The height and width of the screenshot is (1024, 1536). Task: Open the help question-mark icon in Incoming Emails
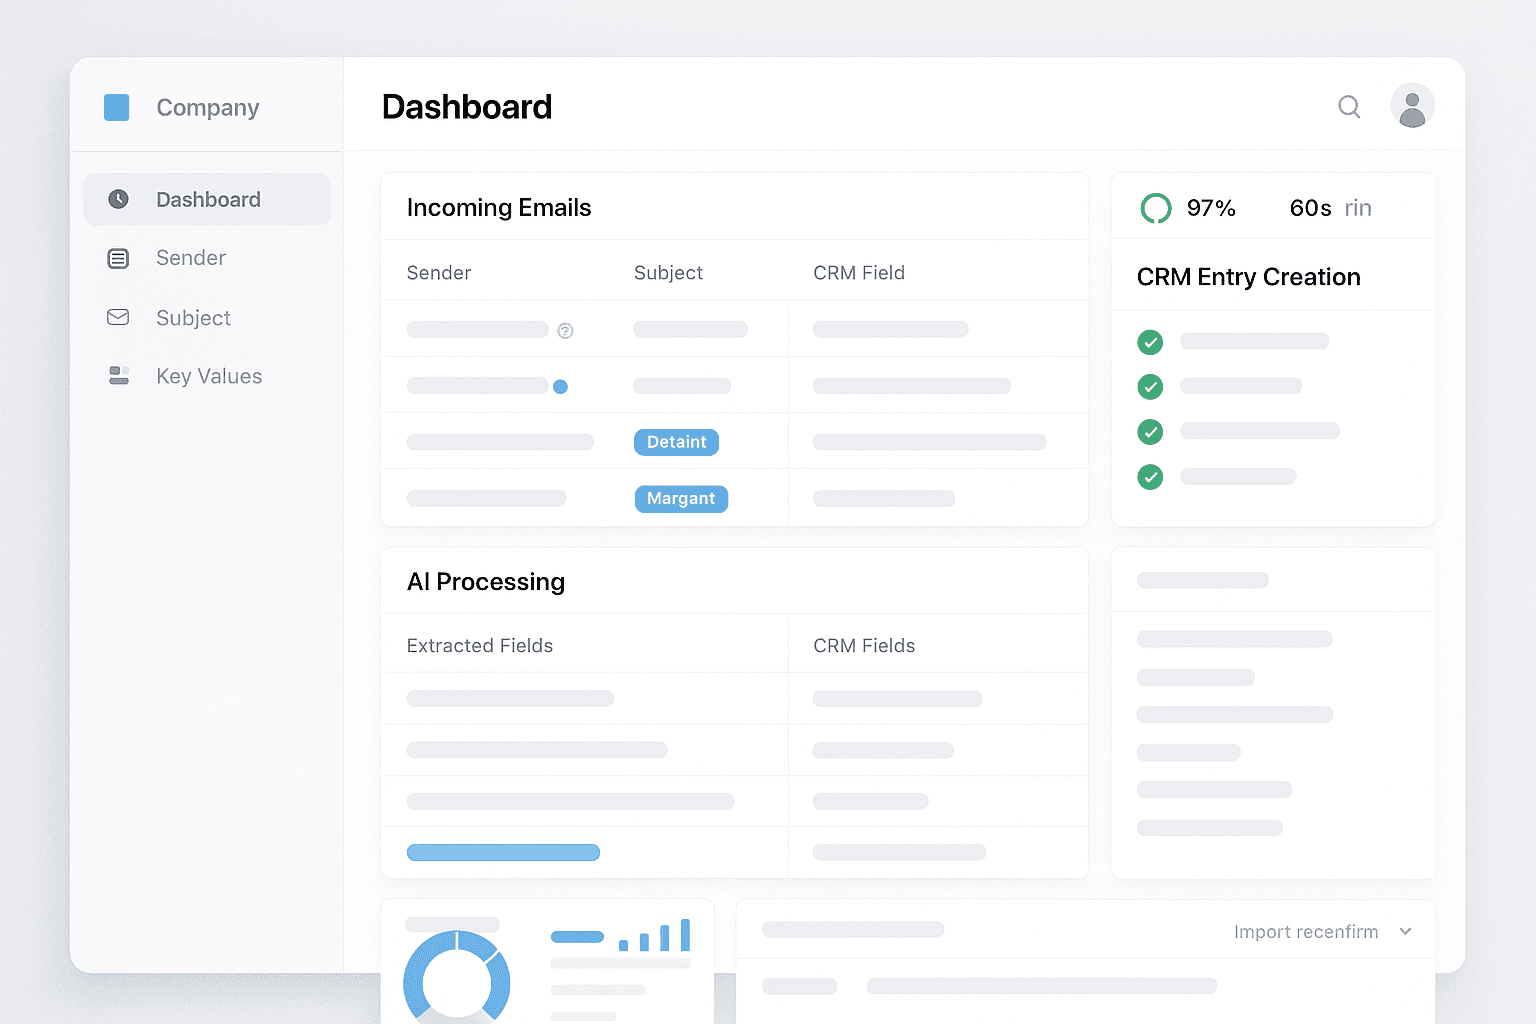coord(565,330)
